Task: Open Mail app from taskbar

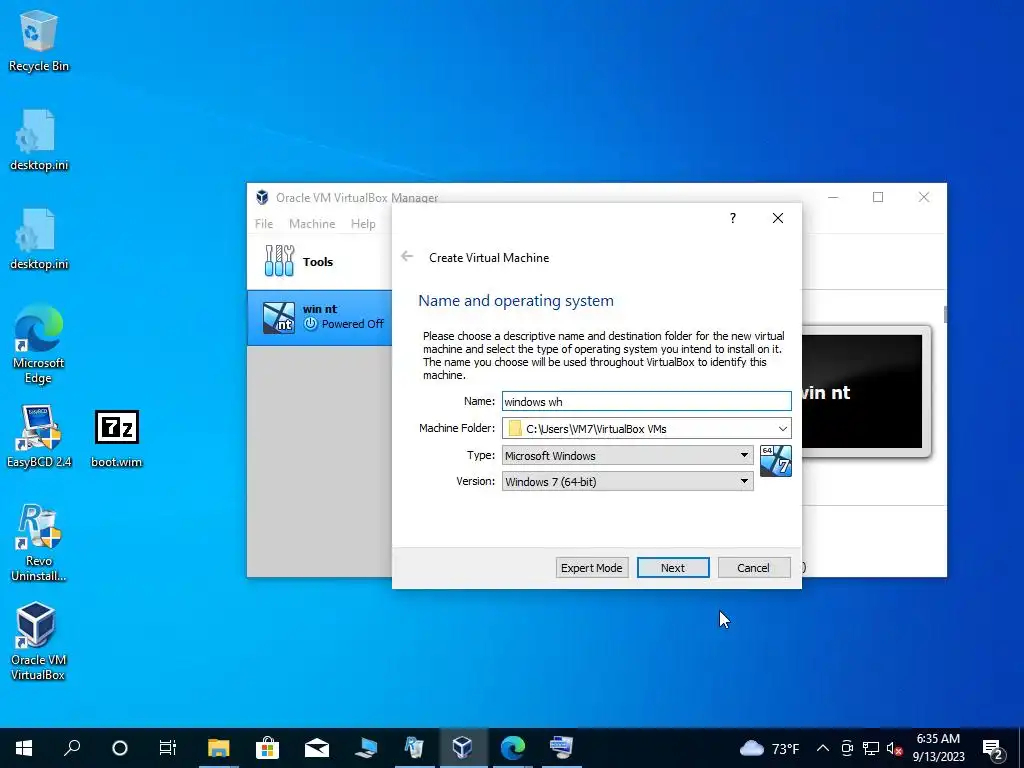Action: (x=317, y=748)
